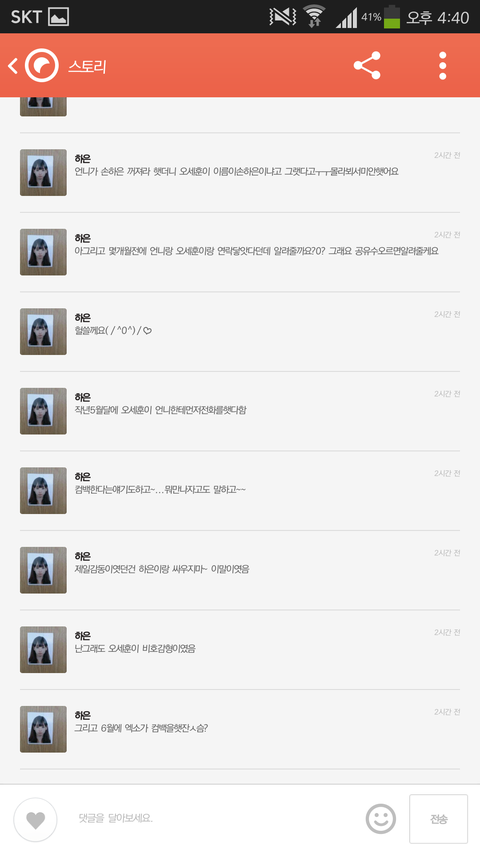Open the KakaoStory logo icon
This screenshot has height=853, width=480.
tap(41, 66)
